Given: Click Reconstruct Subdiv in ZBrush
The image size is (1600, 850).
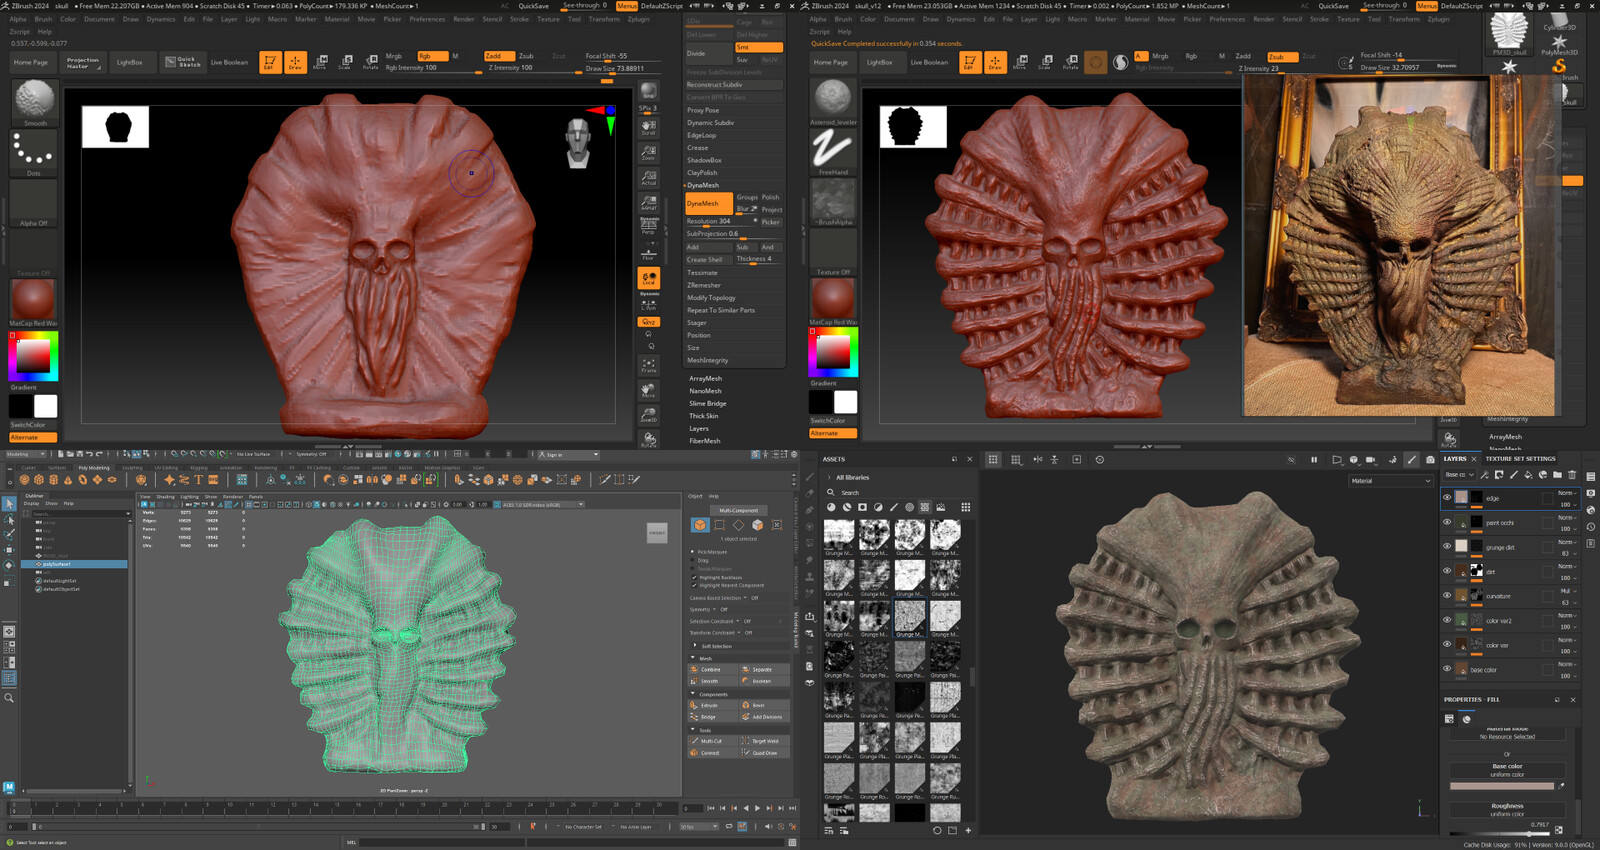Looking at the screenshot, I should [734, 85].
